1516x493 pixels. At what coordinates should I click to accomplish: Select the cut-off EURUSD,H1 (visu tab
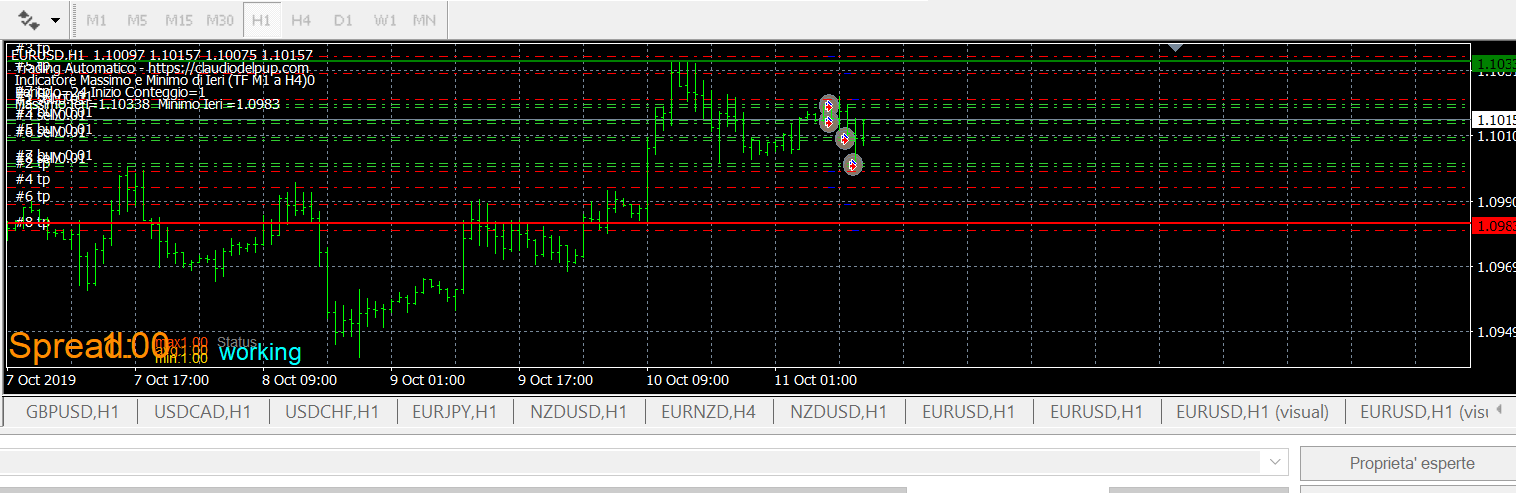point(1424,411)
